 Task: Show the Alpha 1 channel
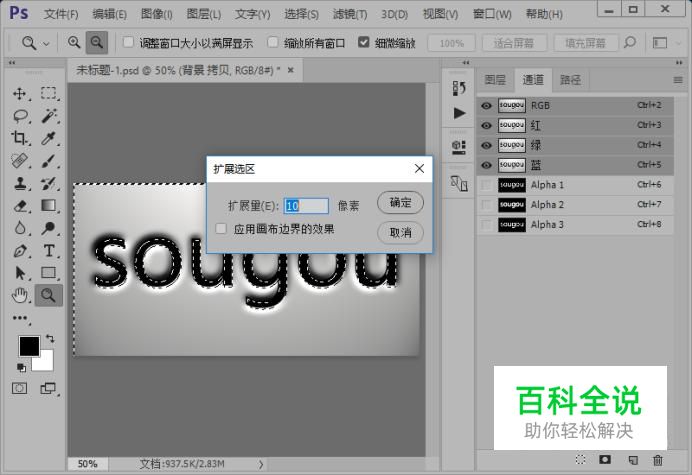click(486, 185)
